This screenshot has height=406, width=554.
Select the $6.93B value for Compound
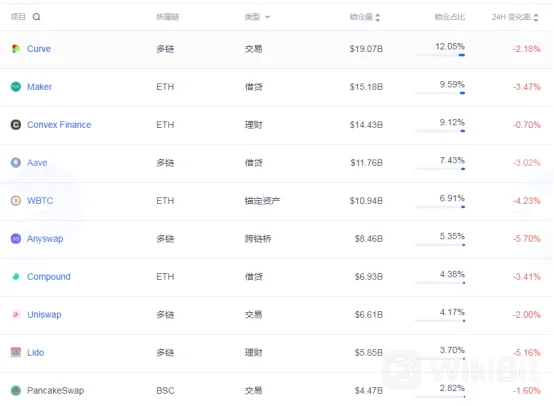[x=369, y=277]
